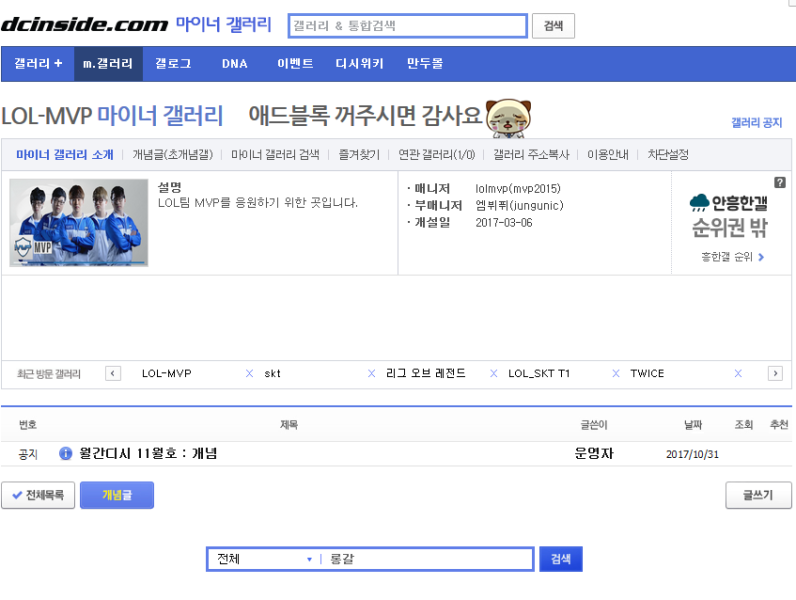Screen dimensions: 796x600
Task: Click manager lolmvp(mvp2015)
Action: coord(518,189)
